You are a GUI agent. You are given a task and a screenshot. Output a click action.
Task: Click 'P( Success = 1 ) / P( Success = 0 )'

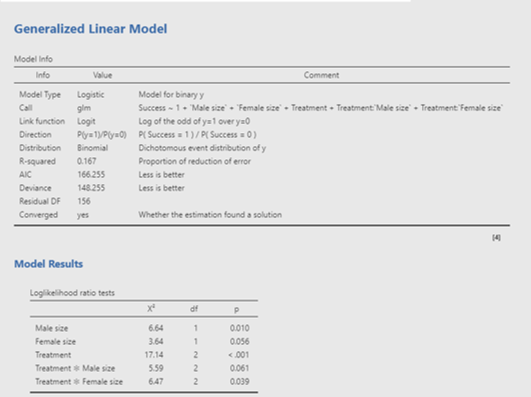coord(197,134)
